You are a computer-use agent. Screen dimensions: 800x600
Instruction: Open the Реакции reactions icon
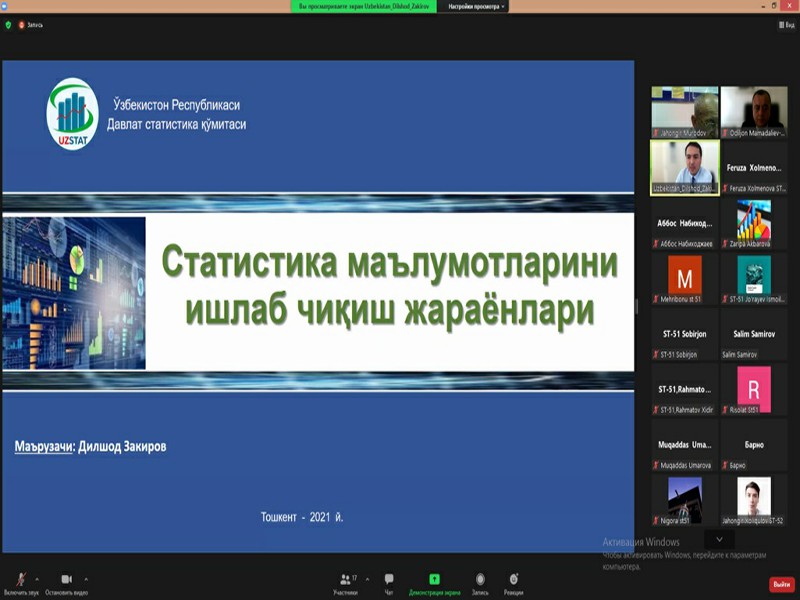(x=513, y=577)
